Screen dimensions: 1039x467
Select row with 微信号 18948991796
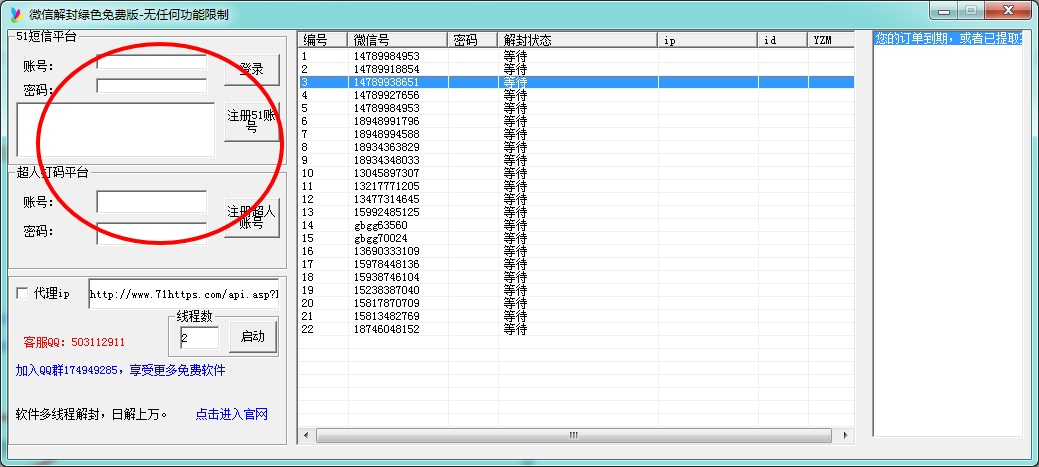(576, 121)
